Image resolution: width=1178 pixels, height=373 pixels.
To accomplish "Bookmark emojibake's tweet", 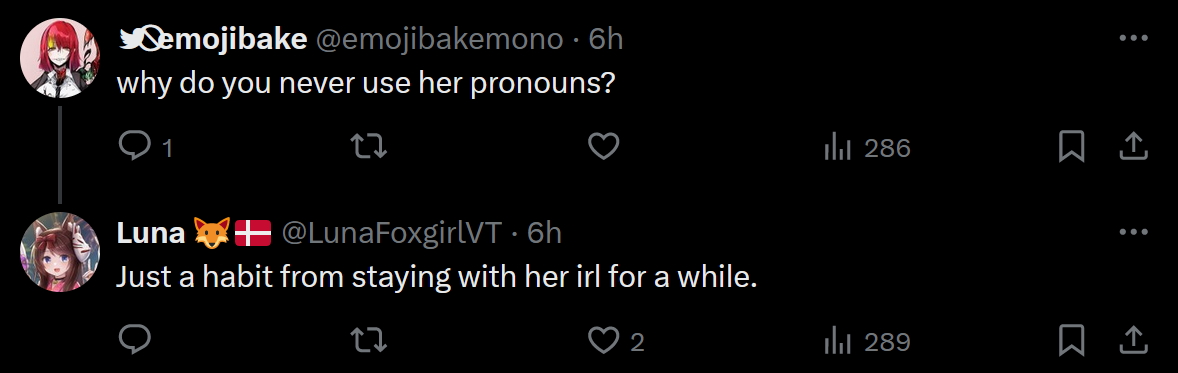I will point(1071,147).
